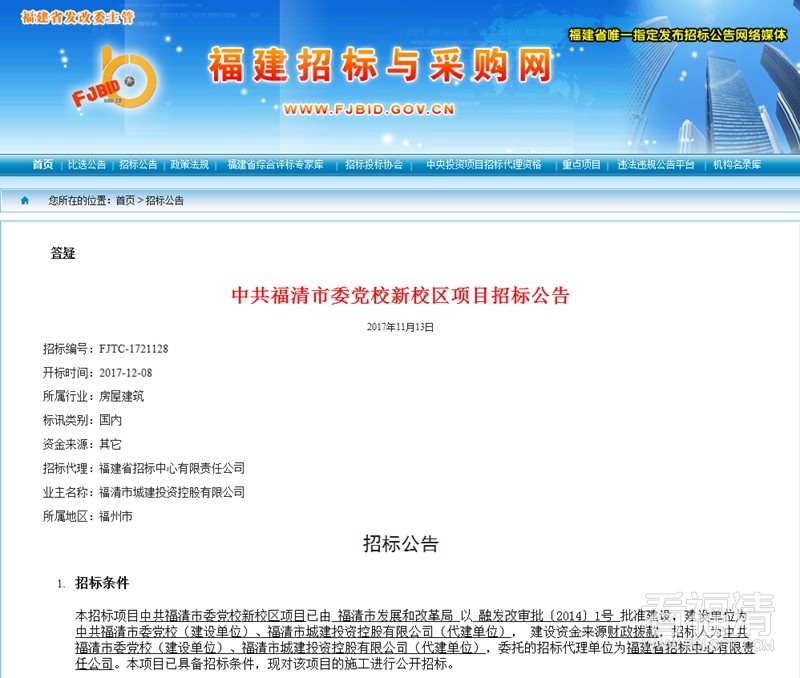Select 重点项目 in the navigation bar

tap(581, 164)
